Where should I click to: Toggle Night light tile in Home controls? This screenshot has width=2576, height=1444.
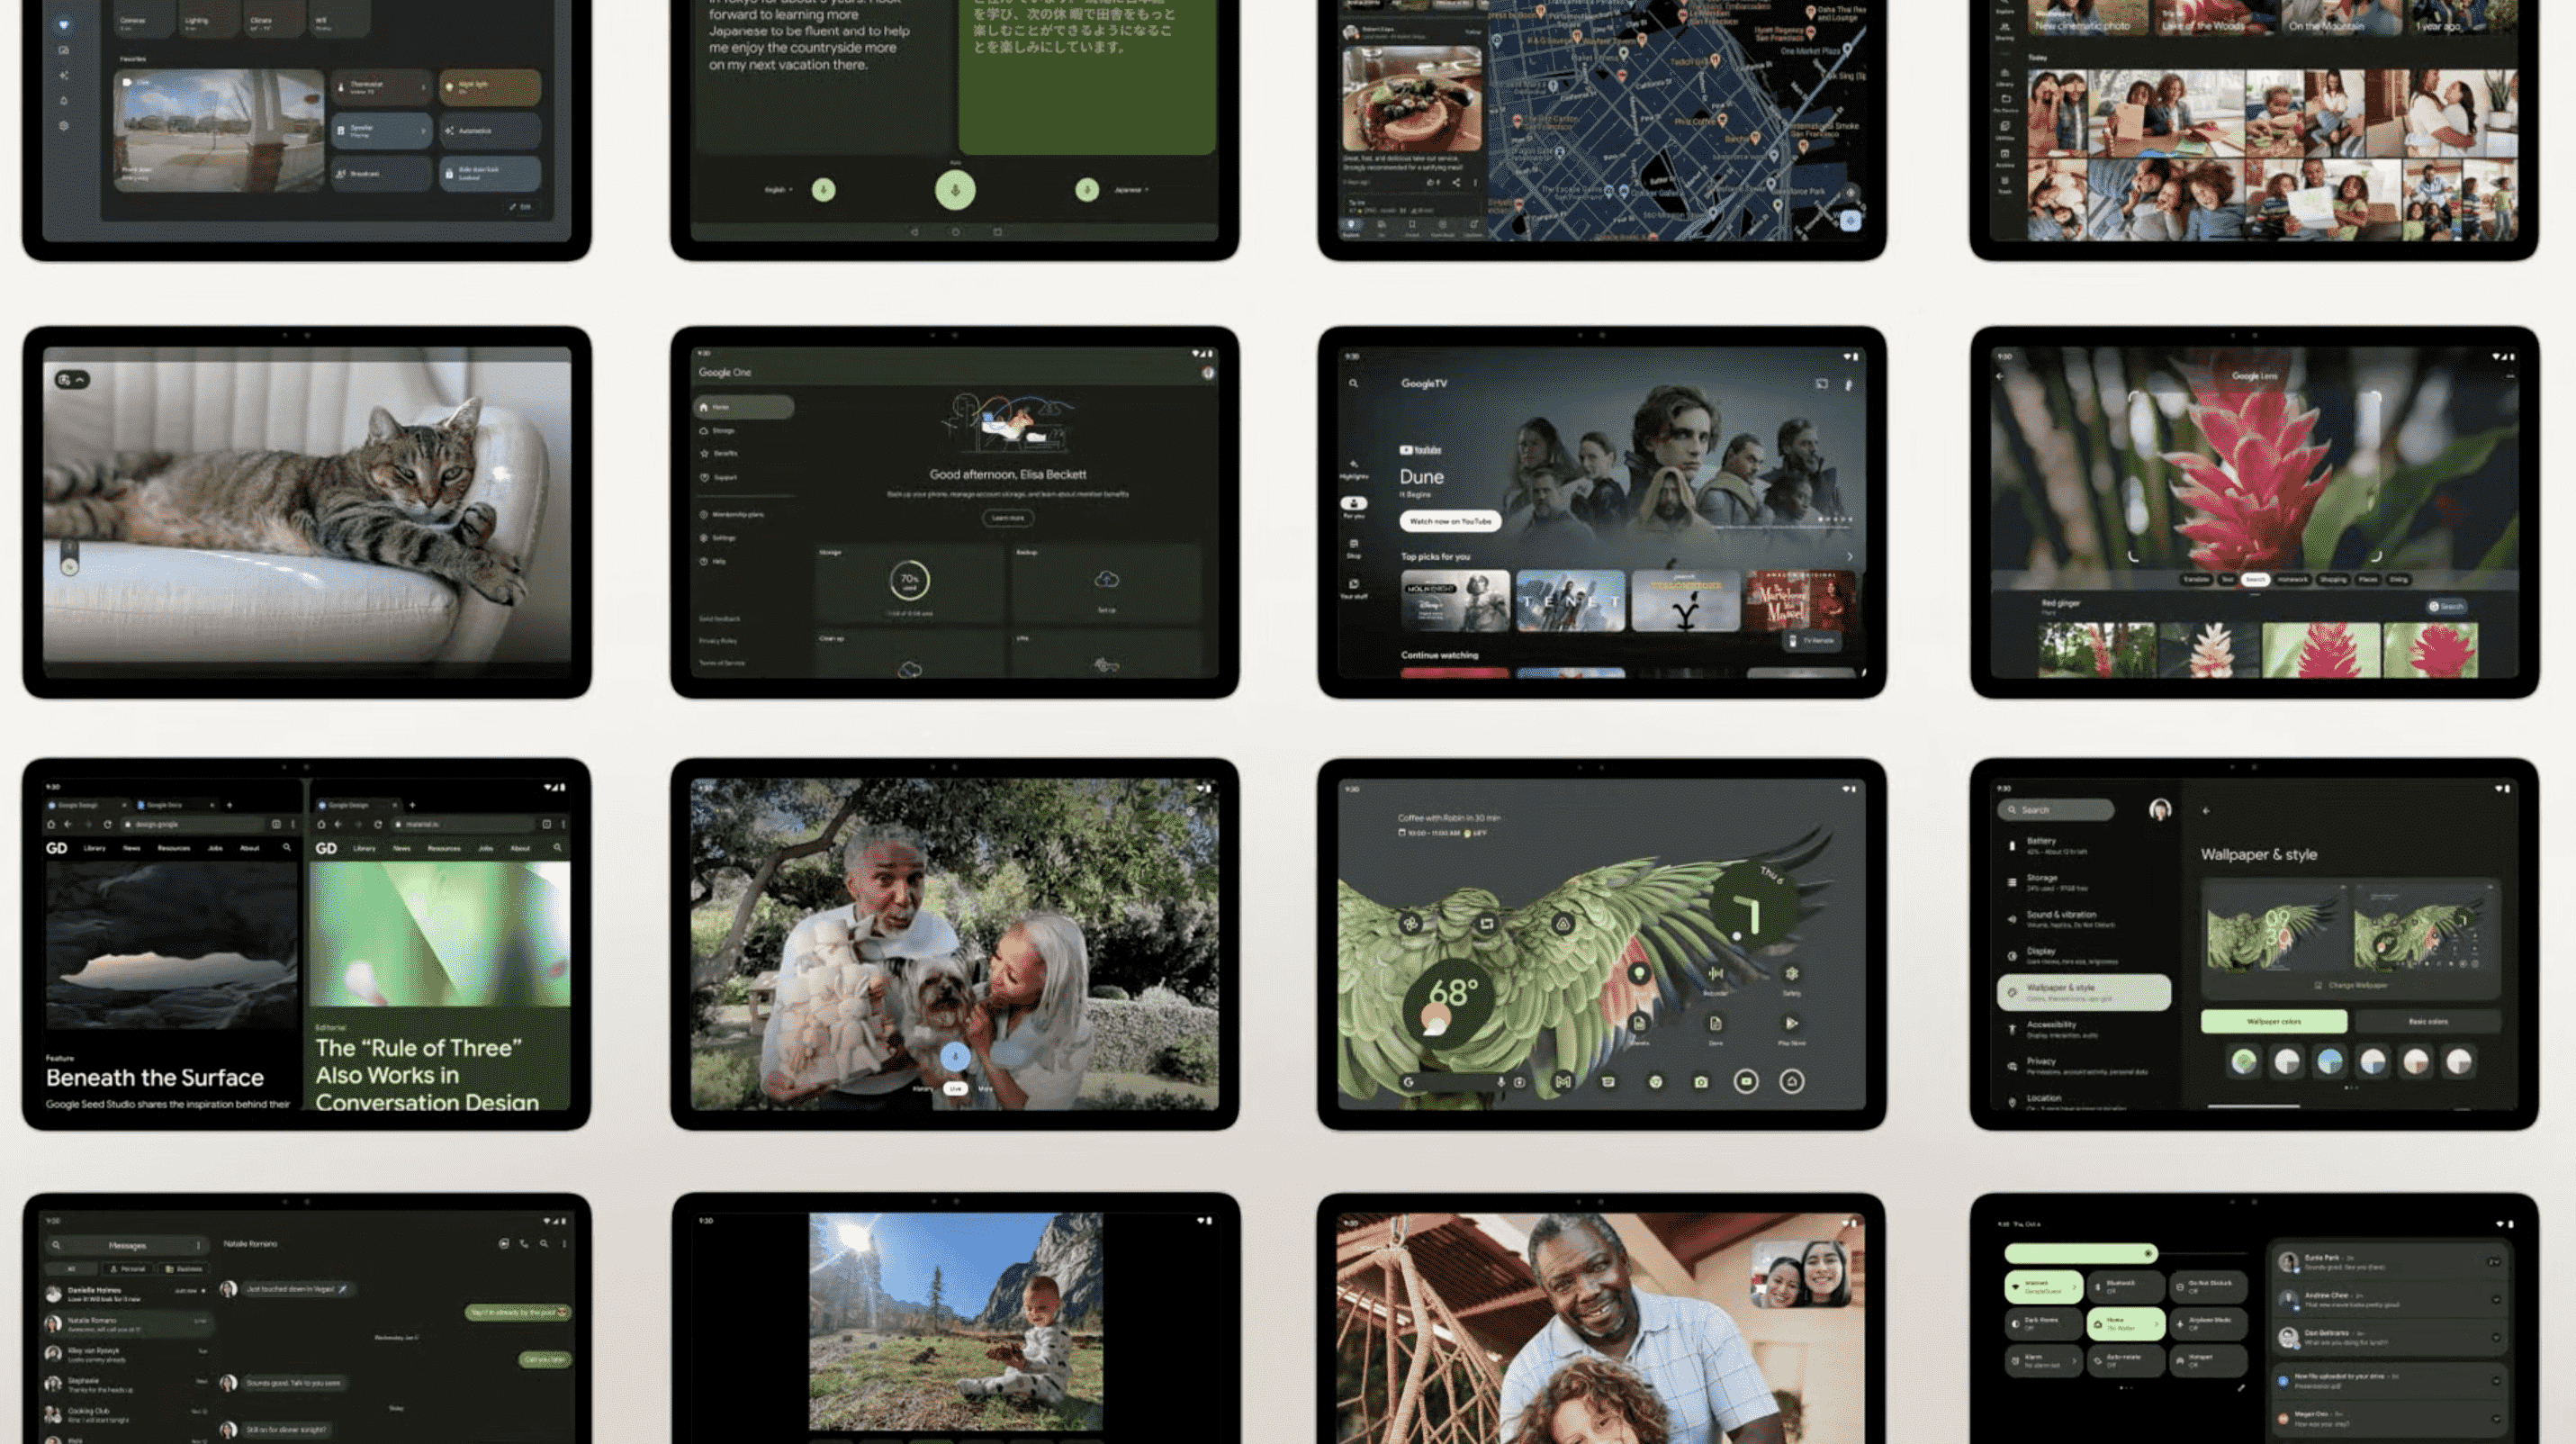pos(490,88)
